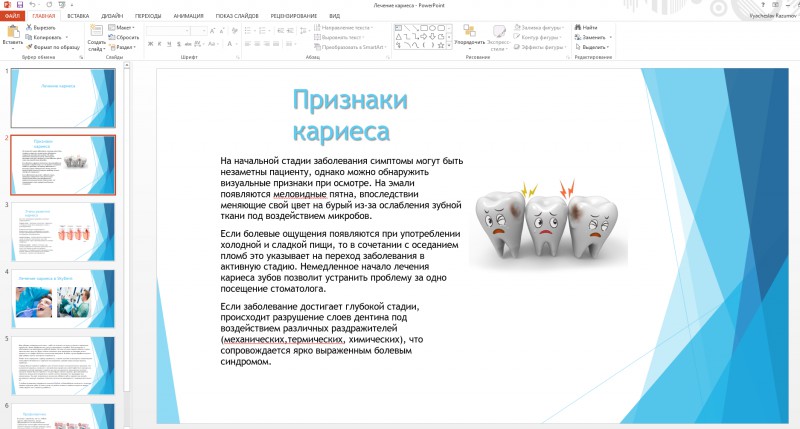The image size is (800, 429).
Task: Click the Paste (Вставить) clipboard icon
Action: point(12,32)
